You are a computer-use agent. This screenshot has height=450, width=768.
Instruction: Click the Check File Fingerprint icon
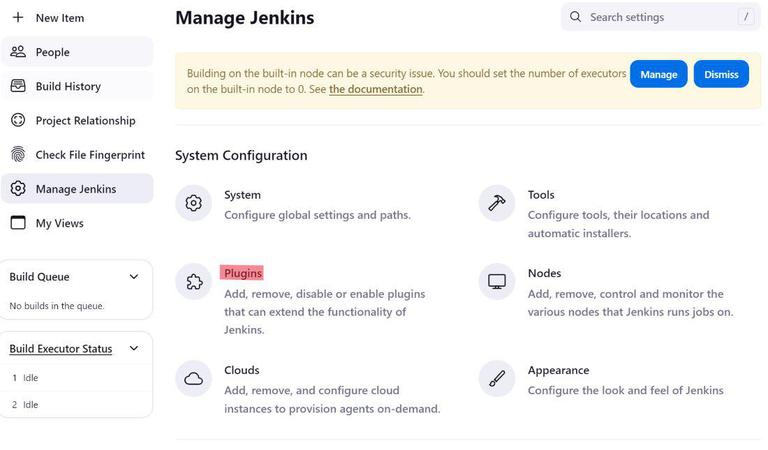[18, 155]
